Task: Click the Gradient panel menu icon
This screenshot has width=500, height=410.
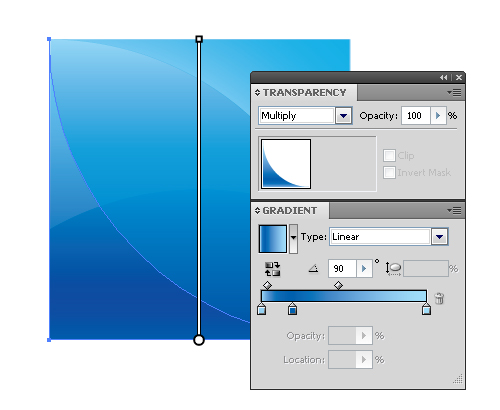Action: (455, 210)
